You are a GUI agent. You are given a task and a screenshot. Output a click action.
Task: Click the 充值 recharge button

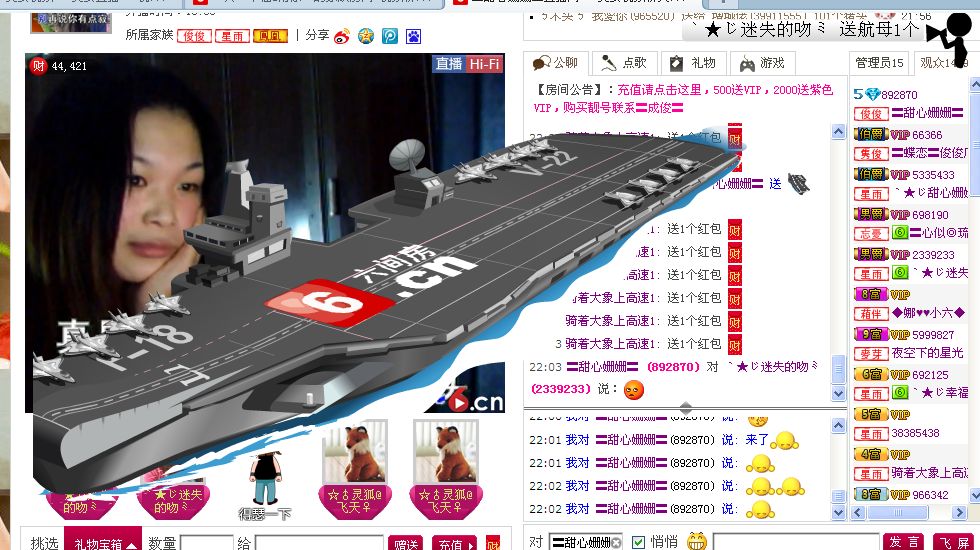(456, 543)
